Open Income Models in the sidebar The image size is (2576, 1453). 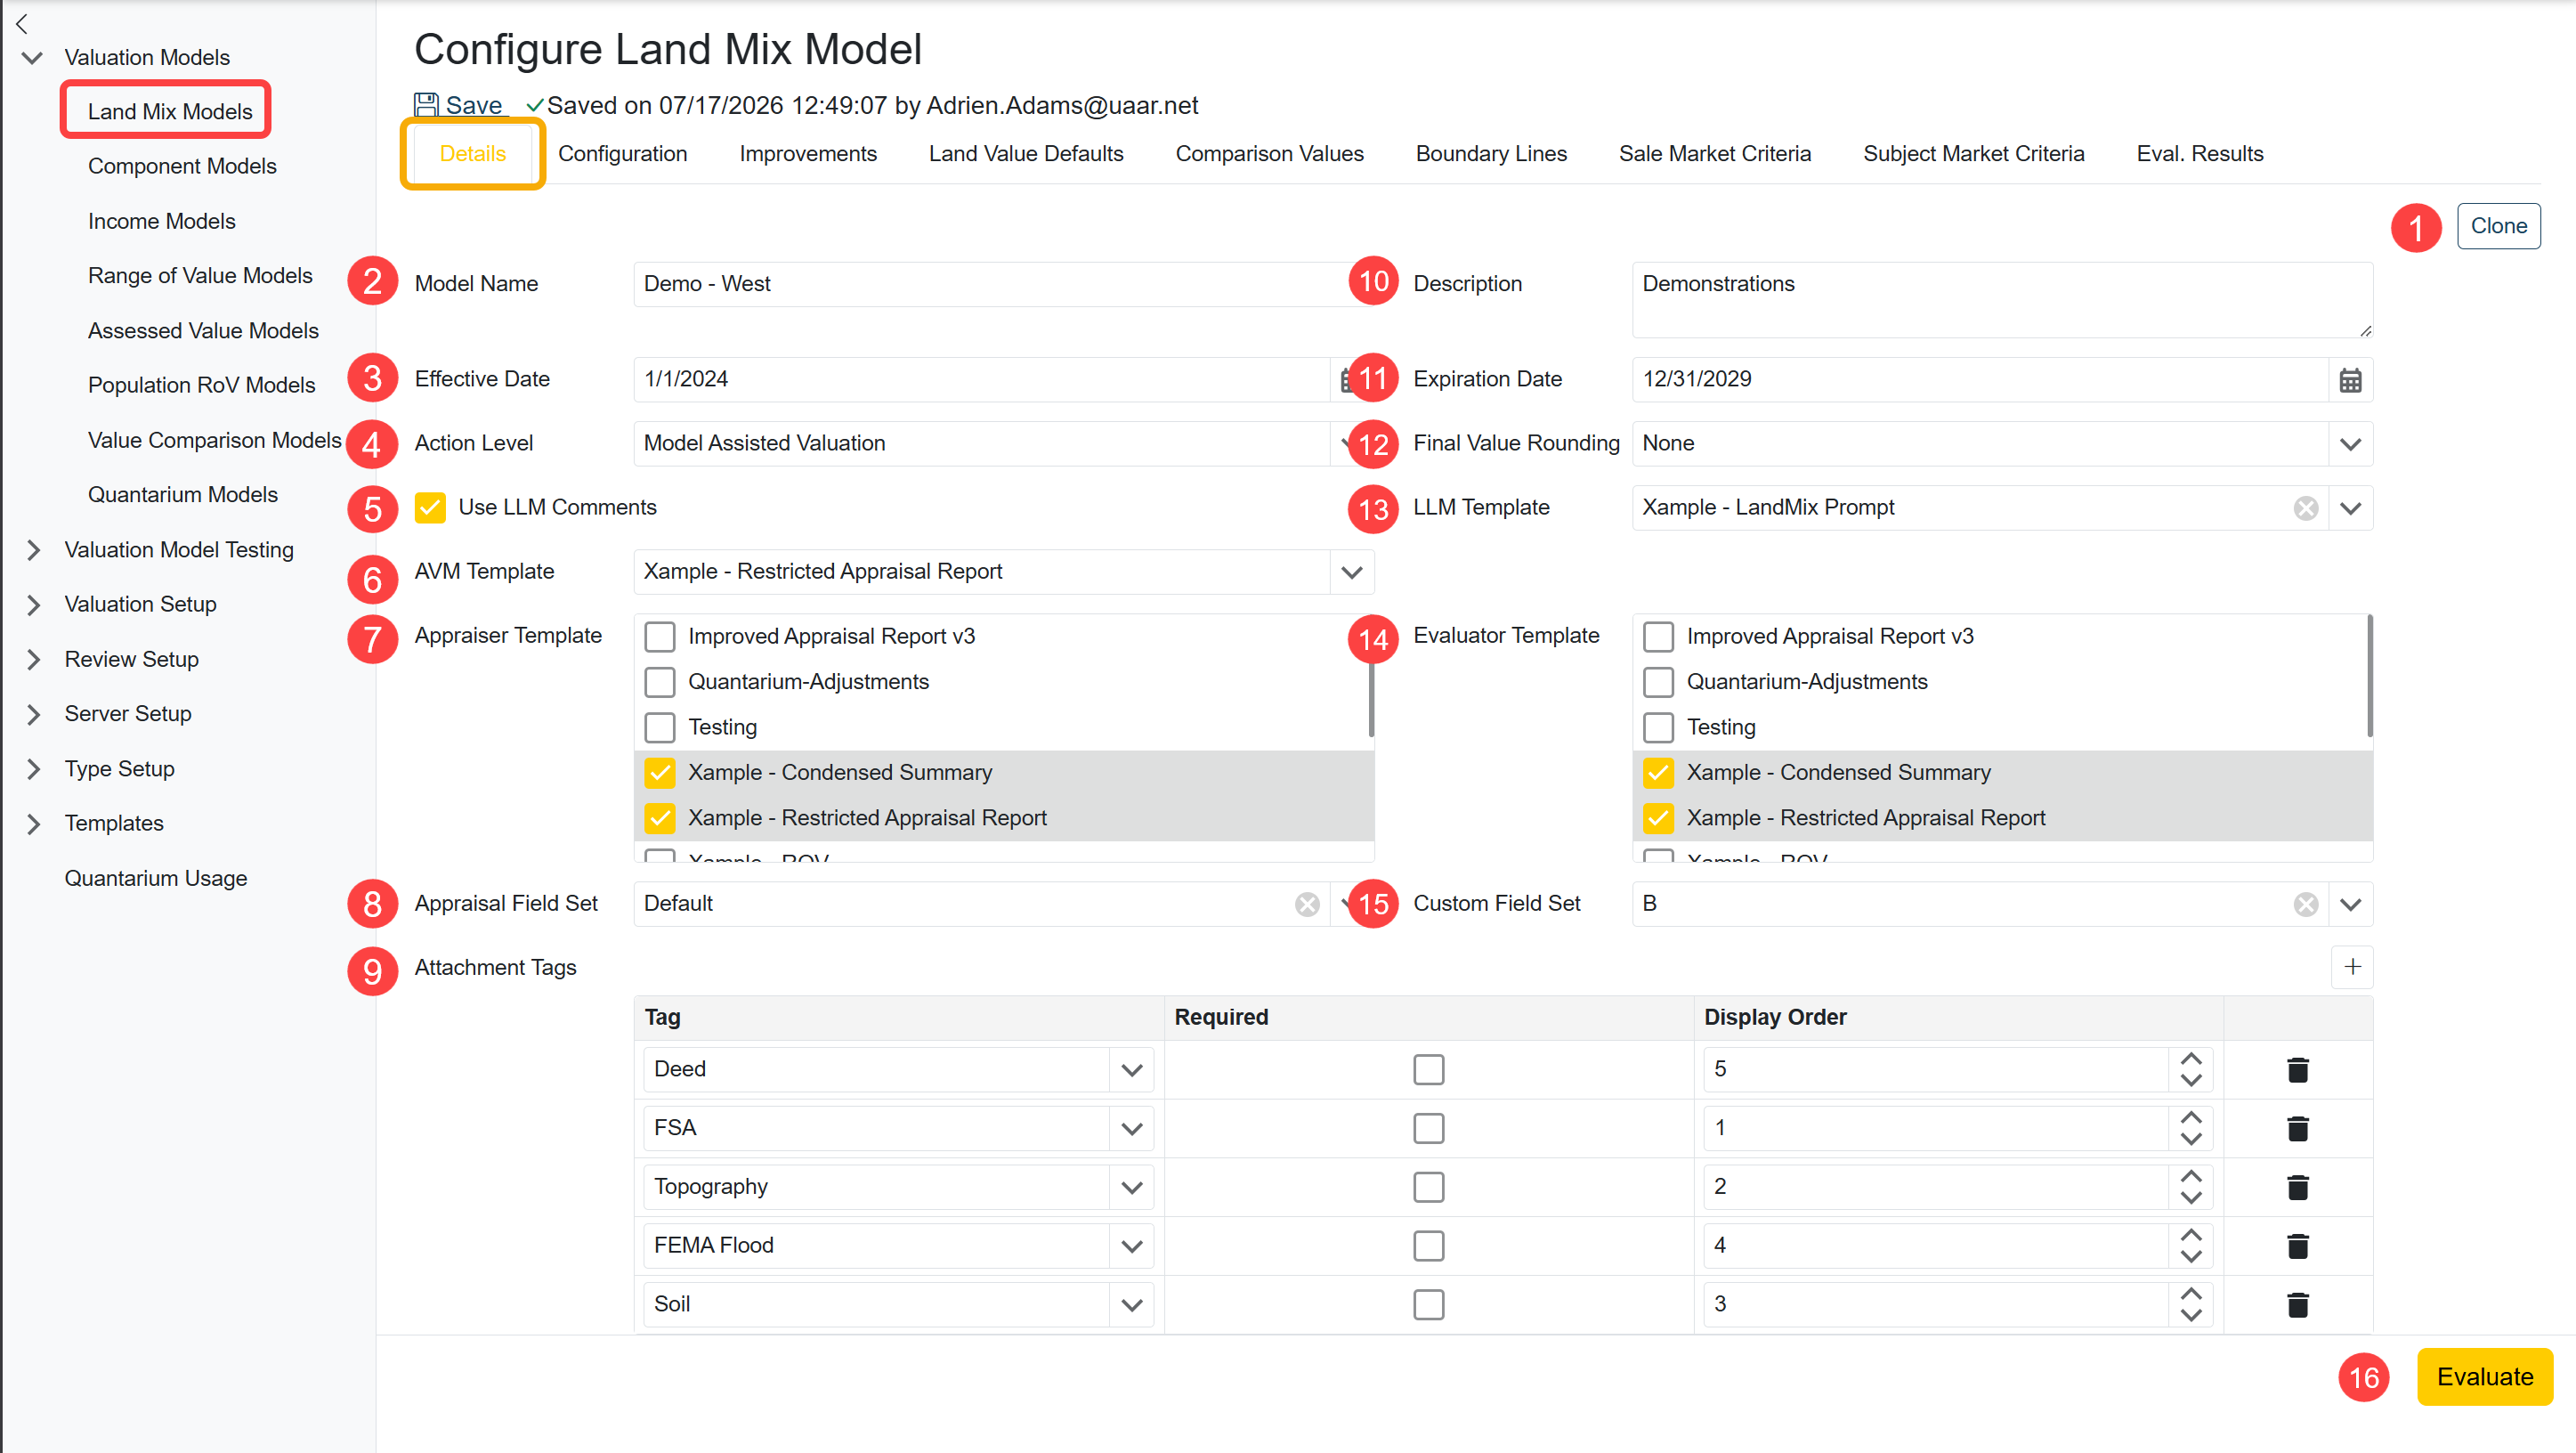(162, 221)
